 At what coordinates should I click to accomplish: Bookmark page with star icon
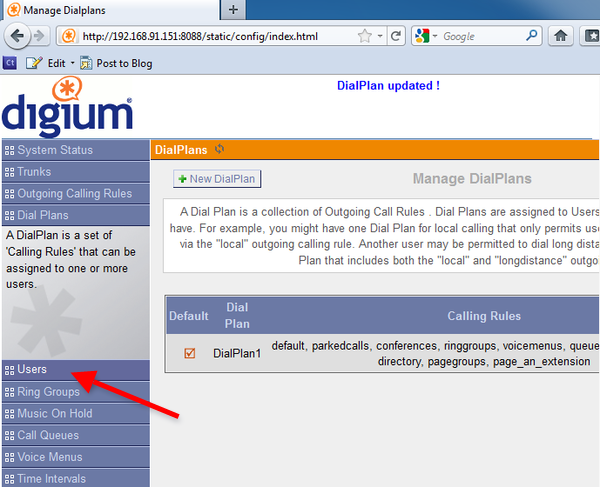pyautogui.click(x=365, y=36)
